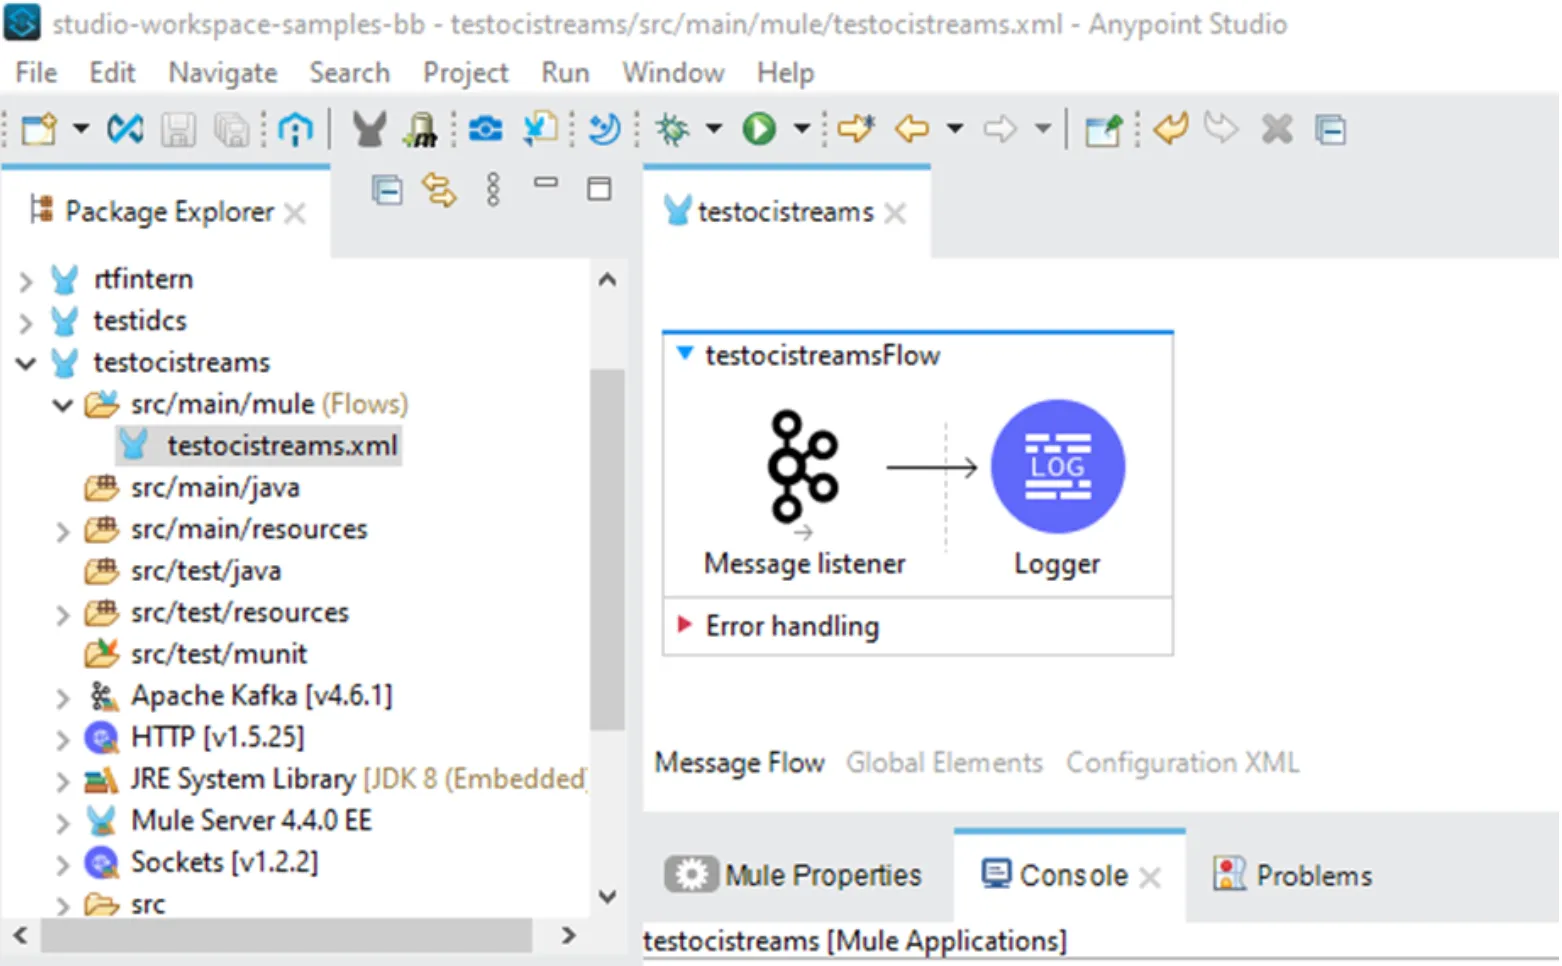Collapse the testocistreamsFlow triangle

pos(685,353)
